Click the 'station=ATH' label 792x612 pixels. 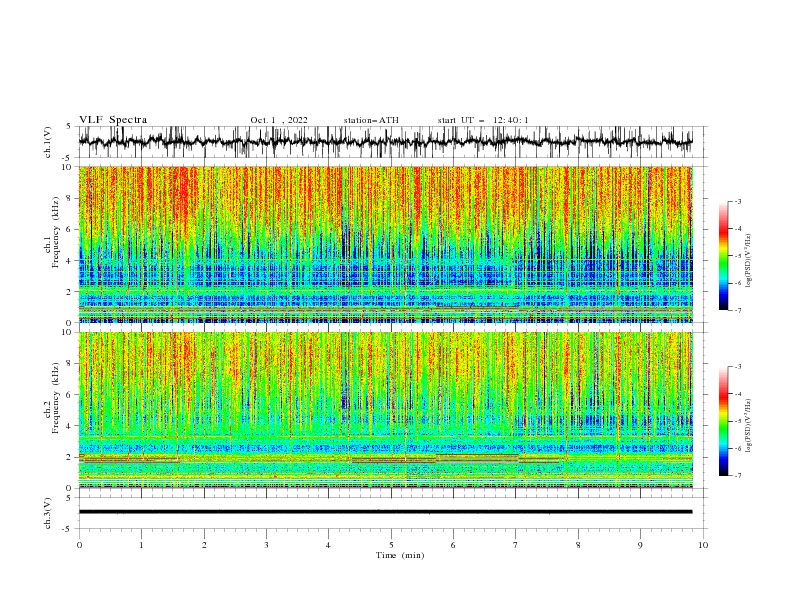pyautogui.click(x=371, y=120)
